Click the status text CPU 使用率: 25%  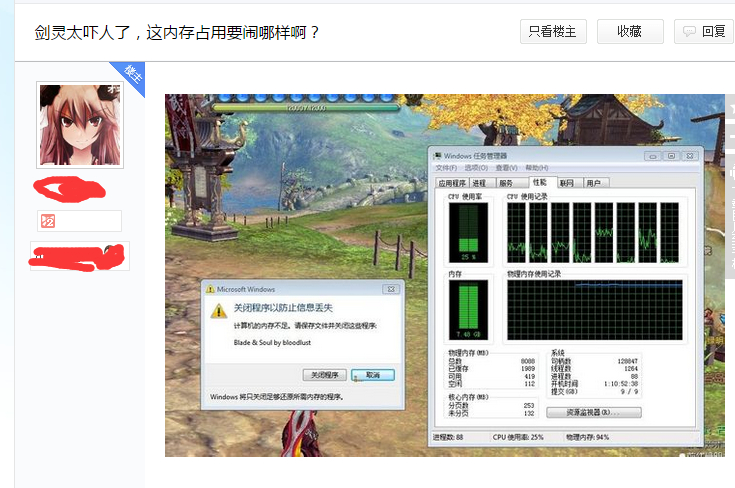518,437
